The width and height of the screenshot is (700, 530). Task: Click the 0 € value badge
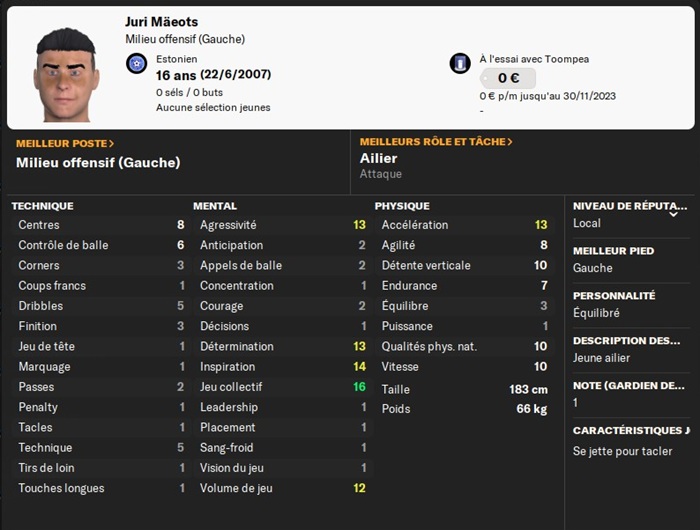[x=507, y=78]
